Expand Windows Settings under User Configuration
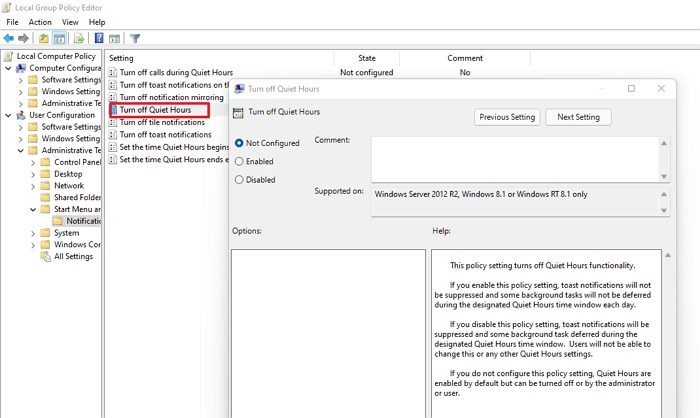This screenshot has width=700, height=418. [x=21, y=139]
